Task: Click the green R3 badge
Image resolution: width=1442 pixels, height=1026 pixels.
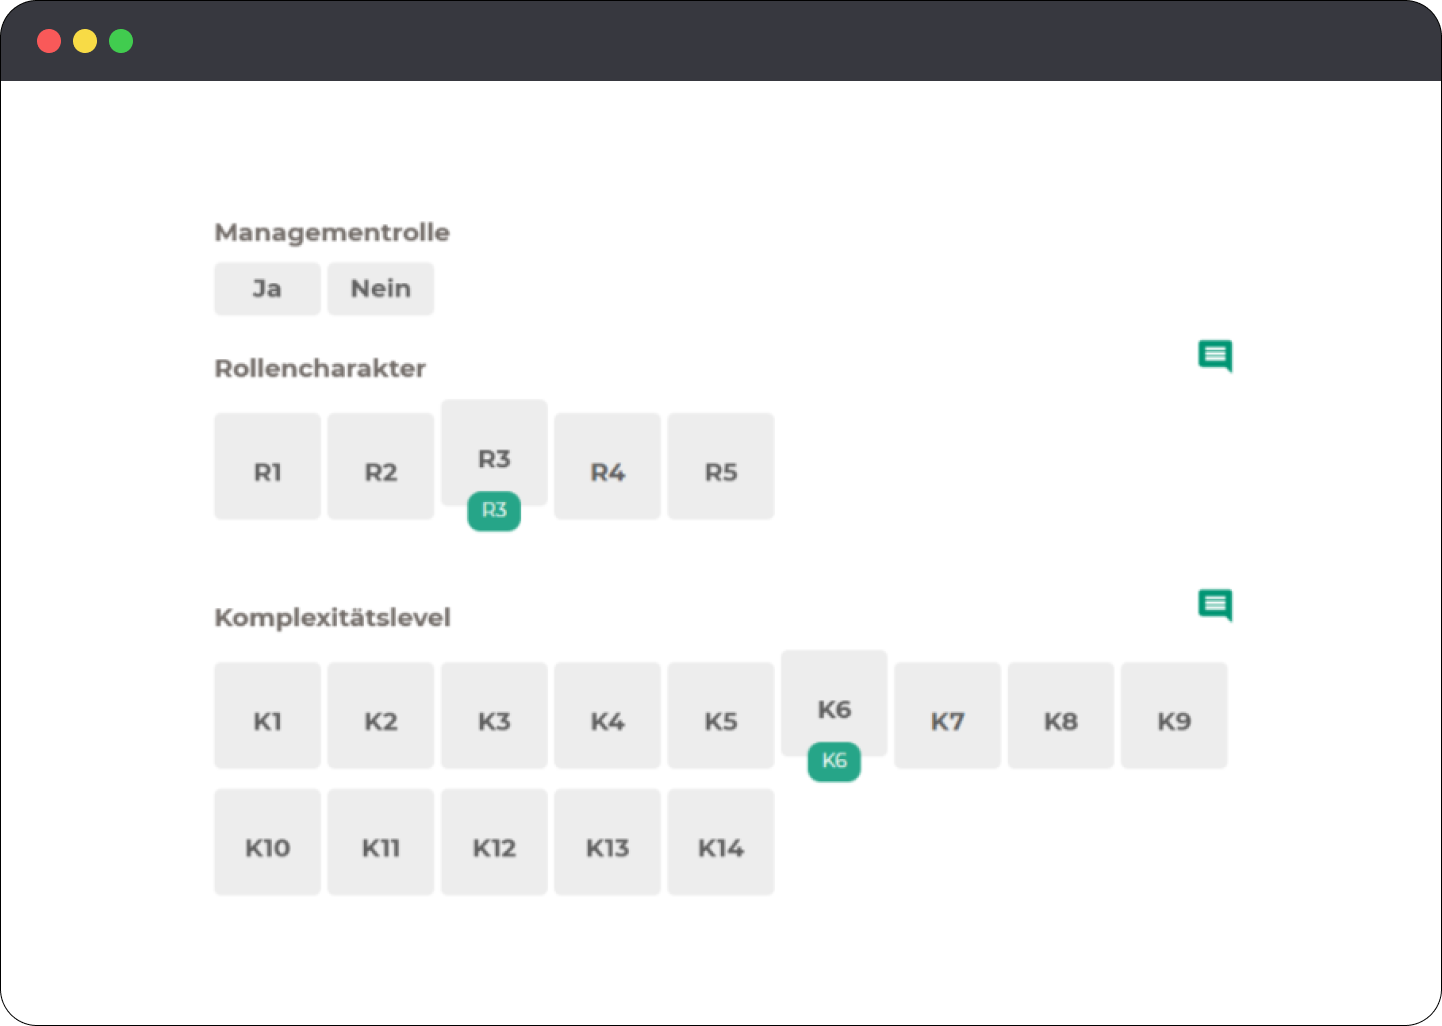Action: tap(494, 511)
